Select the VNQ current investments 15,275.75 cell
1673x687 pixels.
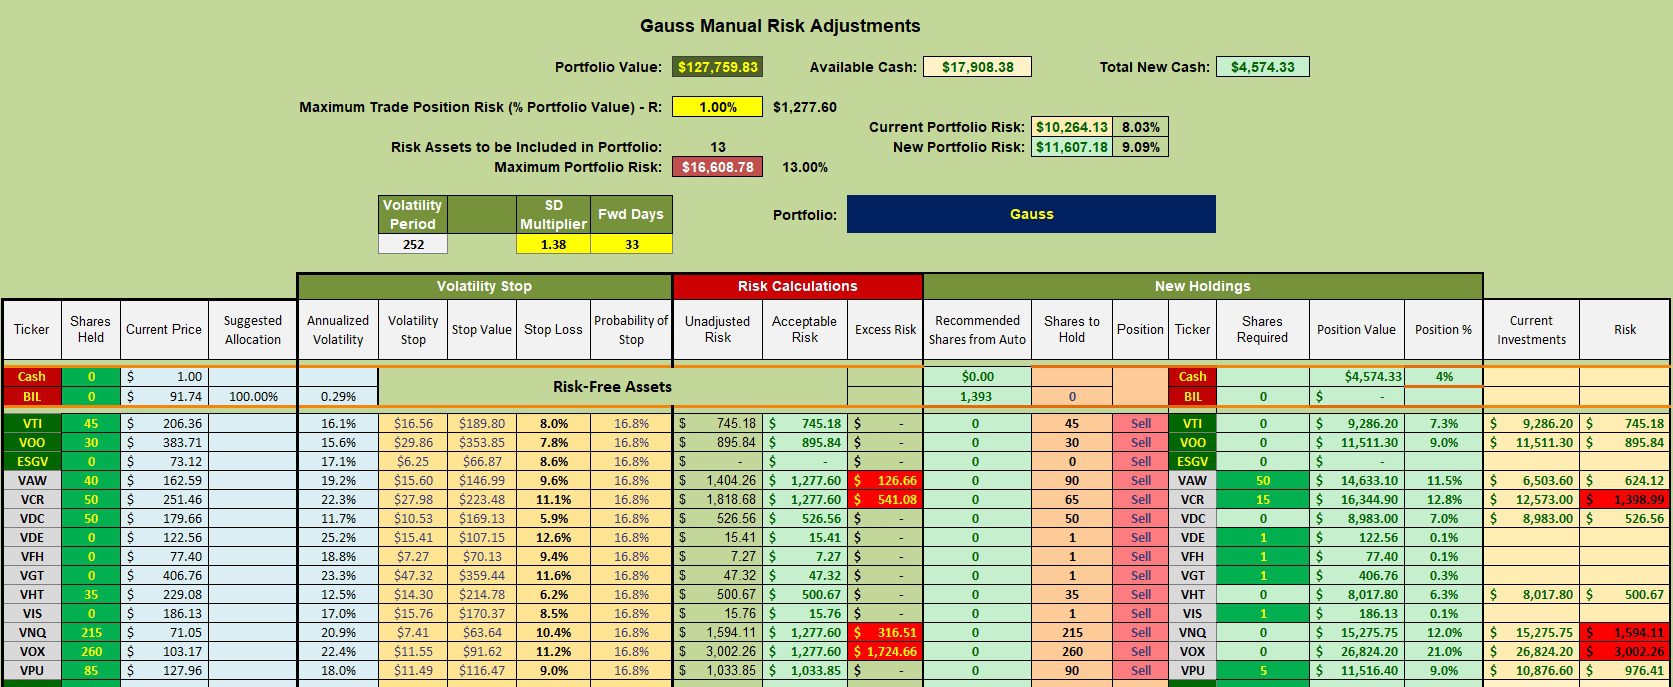[1531, 633]
